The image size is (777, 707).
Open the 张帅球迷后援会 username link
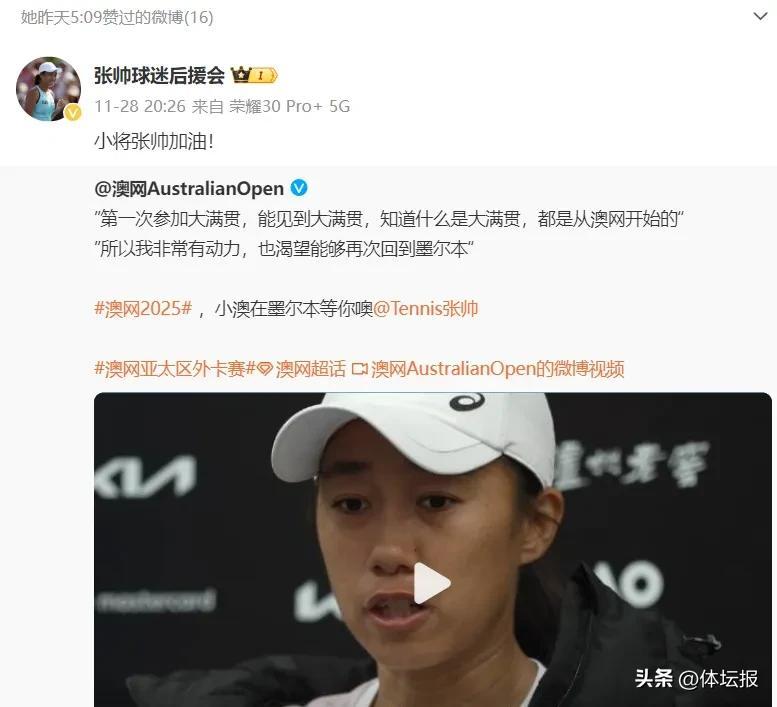pyautogui.click(x=159, y=75)
